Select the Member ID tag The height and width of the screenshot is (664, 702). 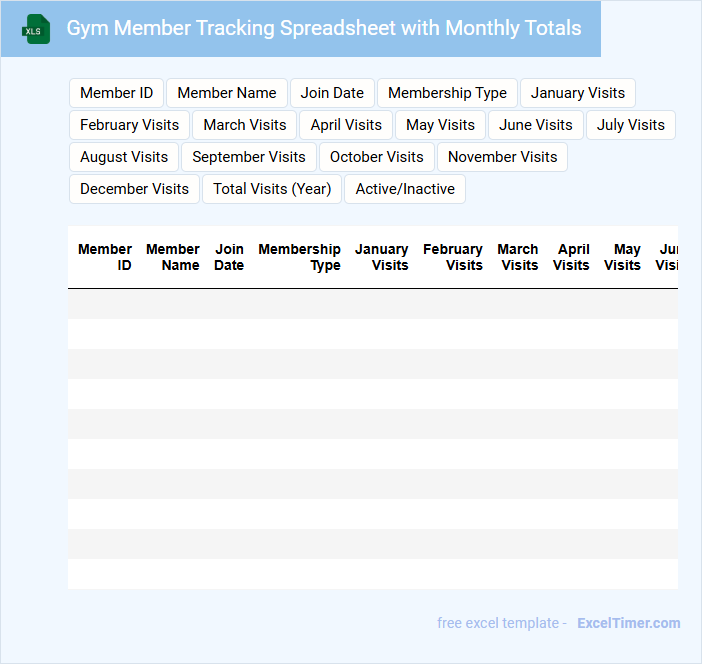tap(116, 93)
